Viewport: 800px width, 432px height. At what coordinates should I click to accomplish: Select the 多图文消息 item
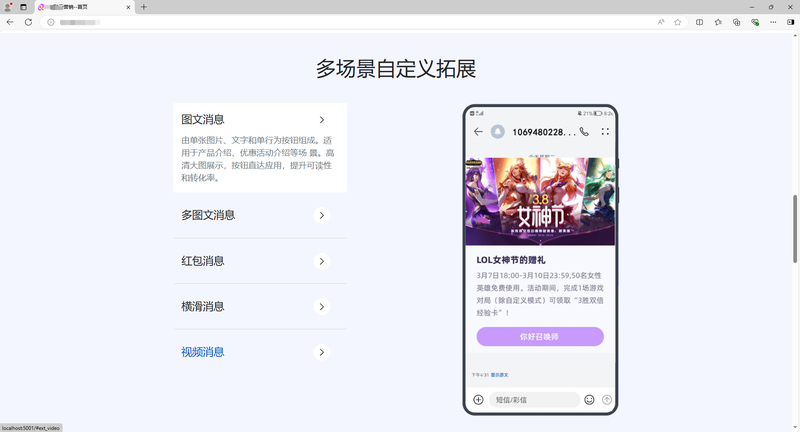tap(208, 215)
